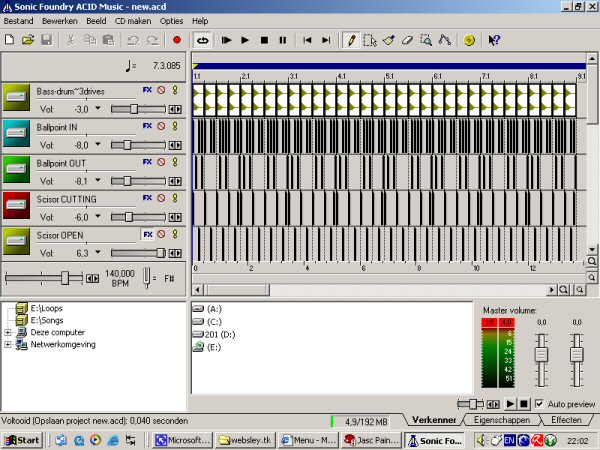Select the Envelope edit tool
This screenshot has height=450, width=600.
coord(445,40)
